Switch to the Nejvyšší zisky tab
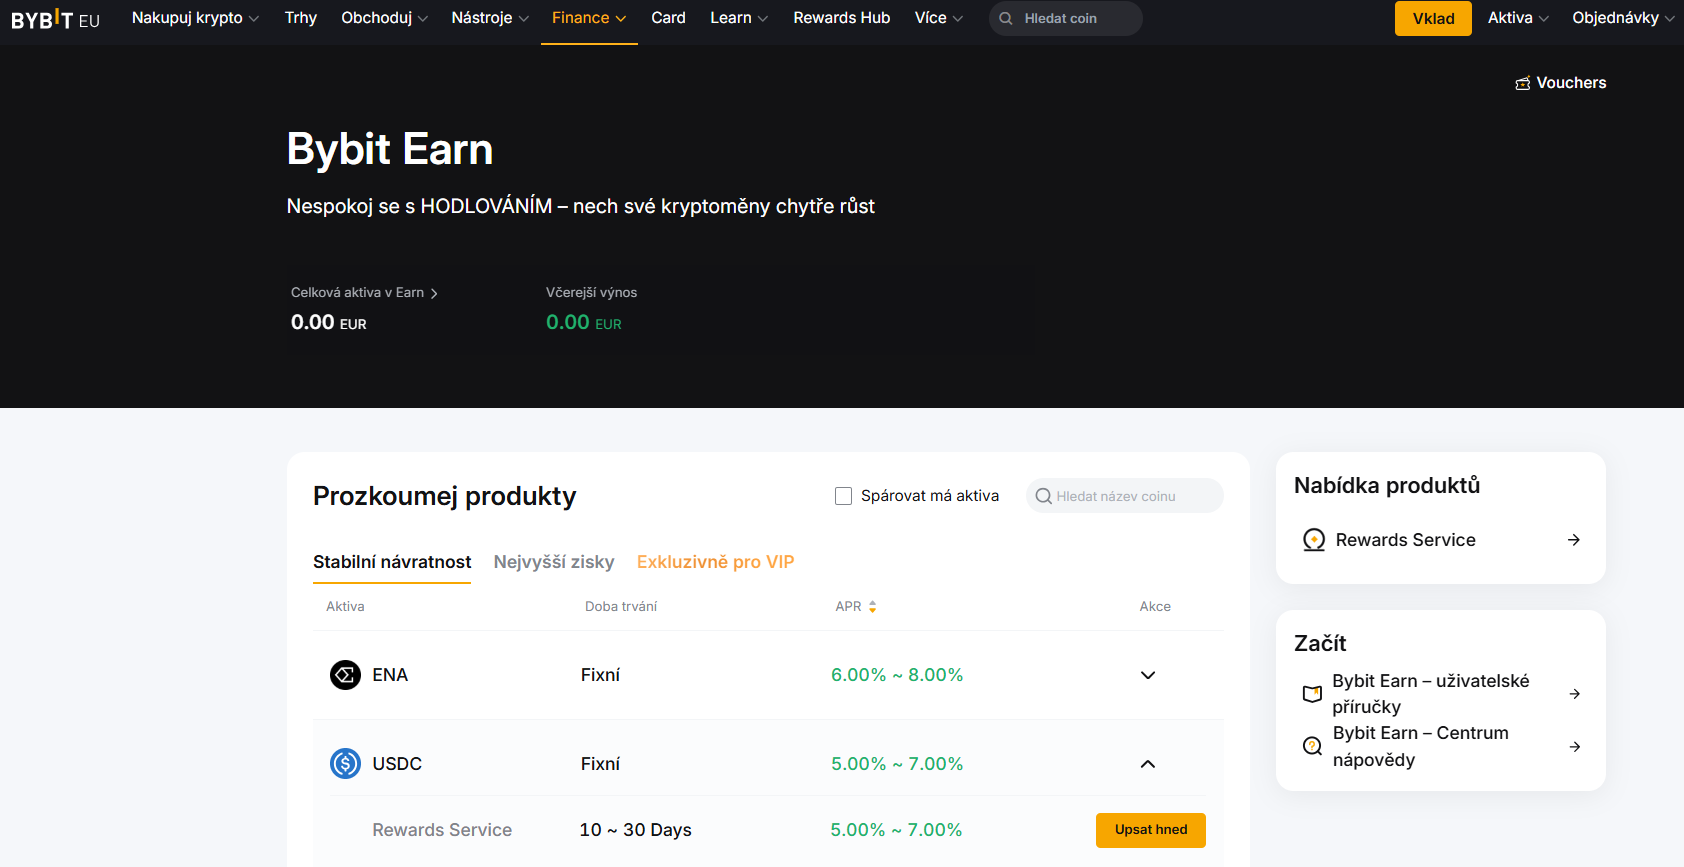This screenshot has height=867, width=1684. (553, 562)
